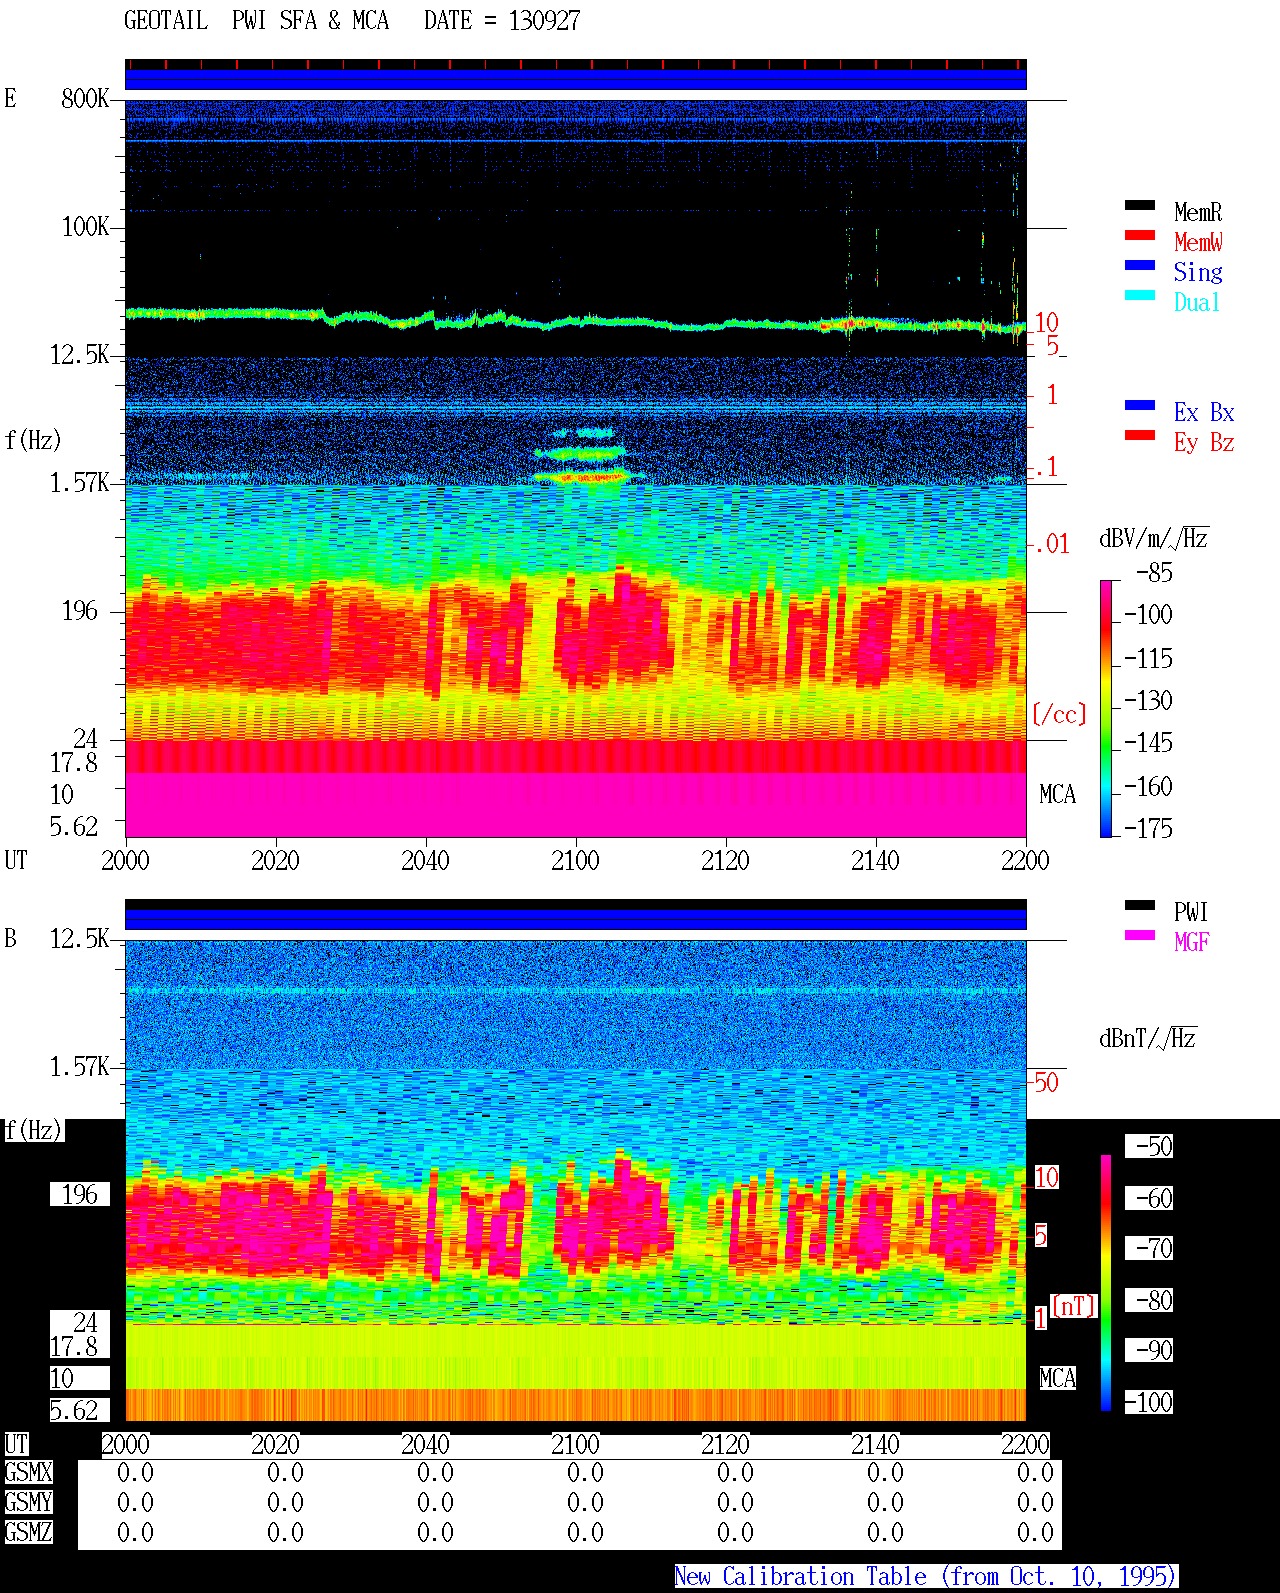Viewport: 1280px width, 1593px height.
Task: Click the black MemR legend swatch
Action: 1140,205
